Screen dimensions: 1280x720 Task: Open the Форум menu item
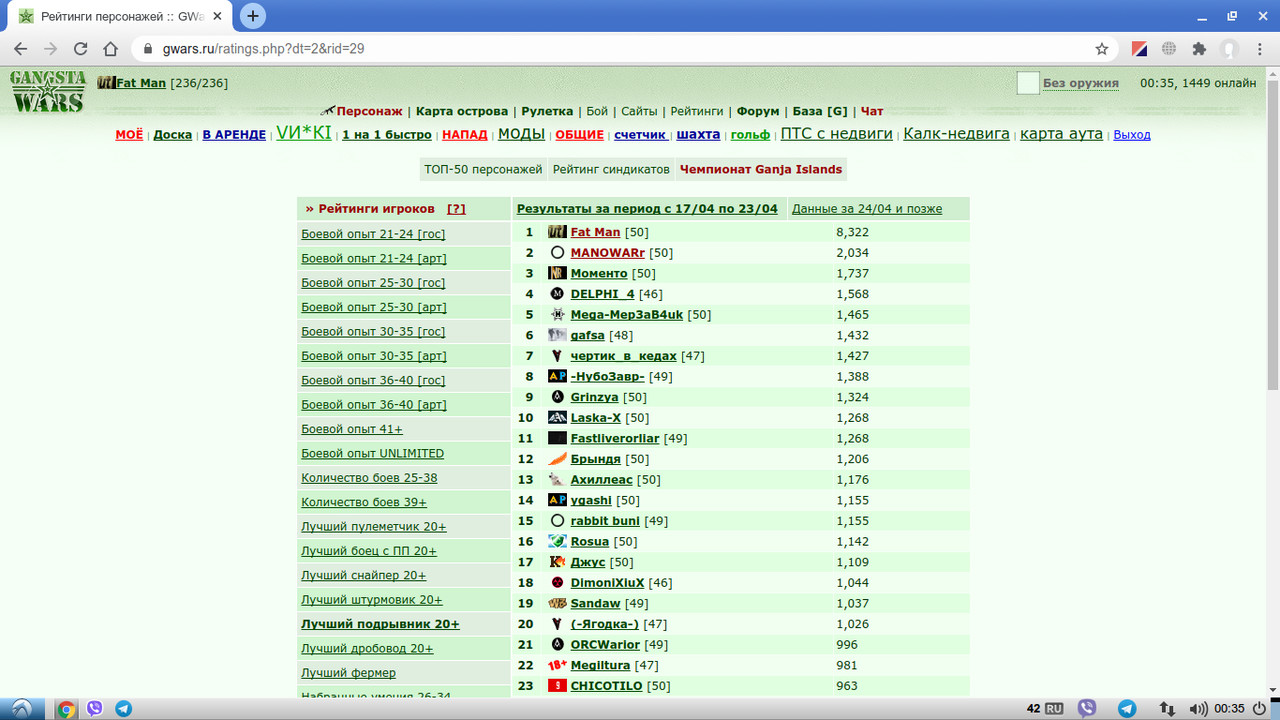pos(758,111)
